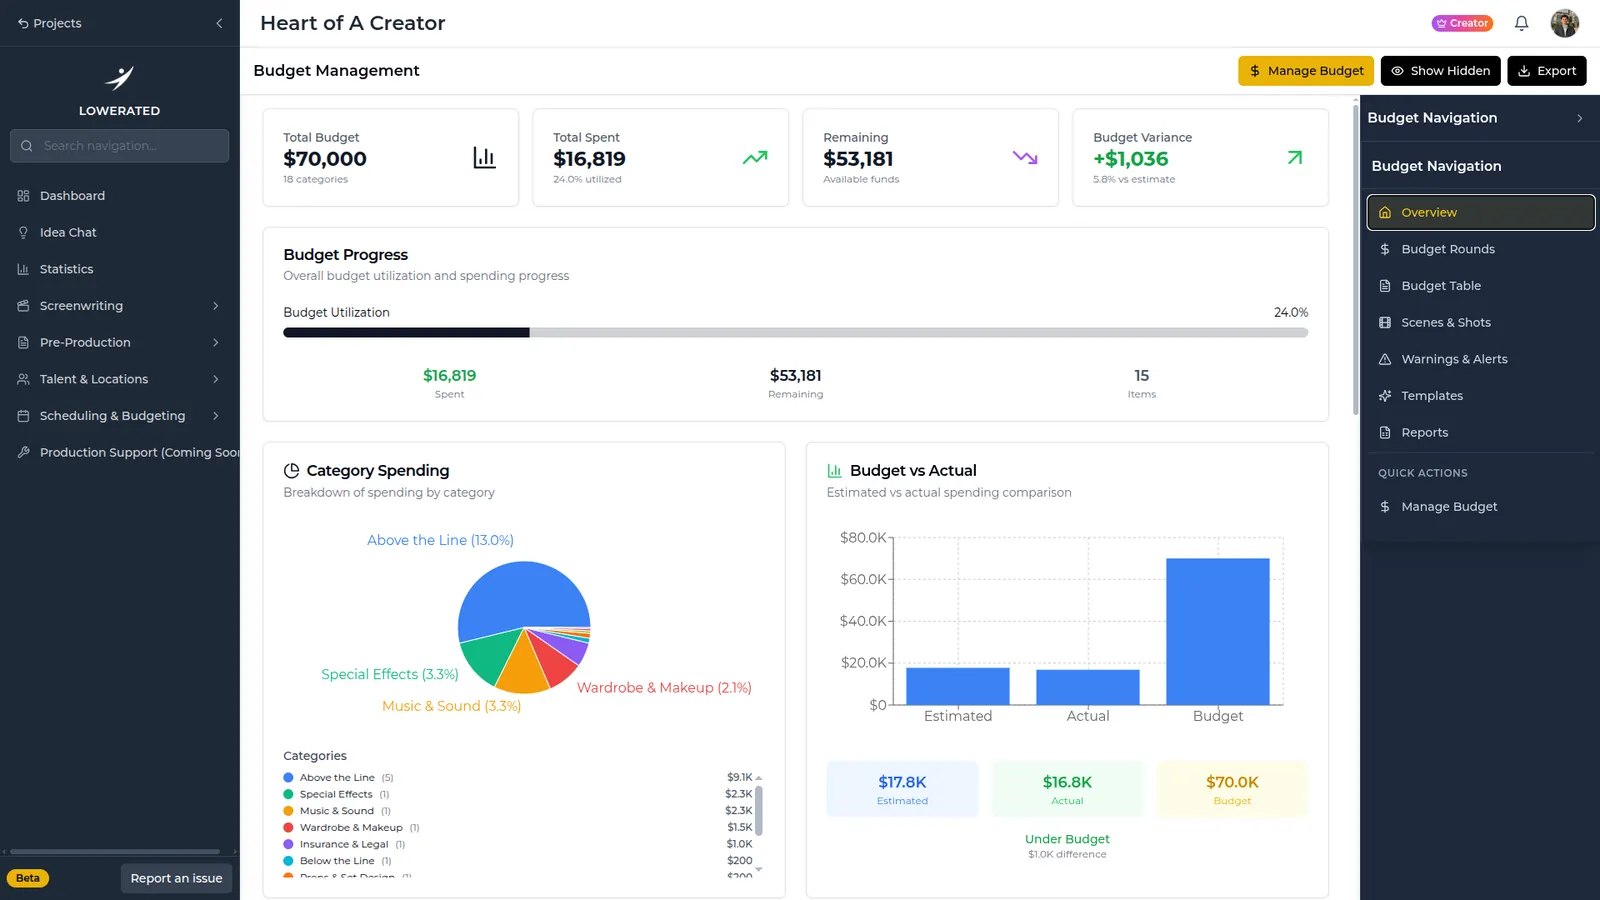This screenshot has height=900, width=1600.
Task: Click the Idea Chat lightbulb icon
Action: (x=23, y=233)
